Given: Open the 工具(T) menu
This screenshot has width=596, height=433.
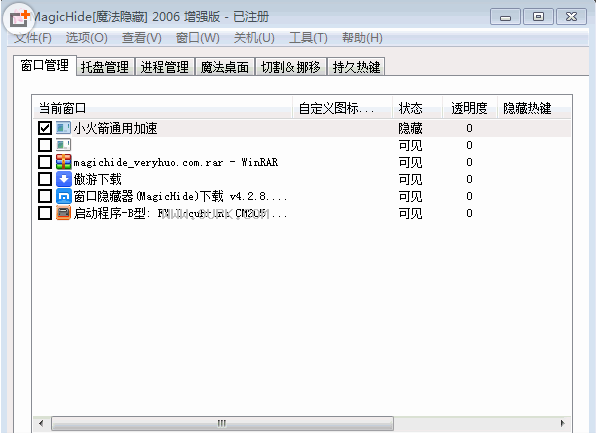Looking at the screenshot, I should 308,38.
